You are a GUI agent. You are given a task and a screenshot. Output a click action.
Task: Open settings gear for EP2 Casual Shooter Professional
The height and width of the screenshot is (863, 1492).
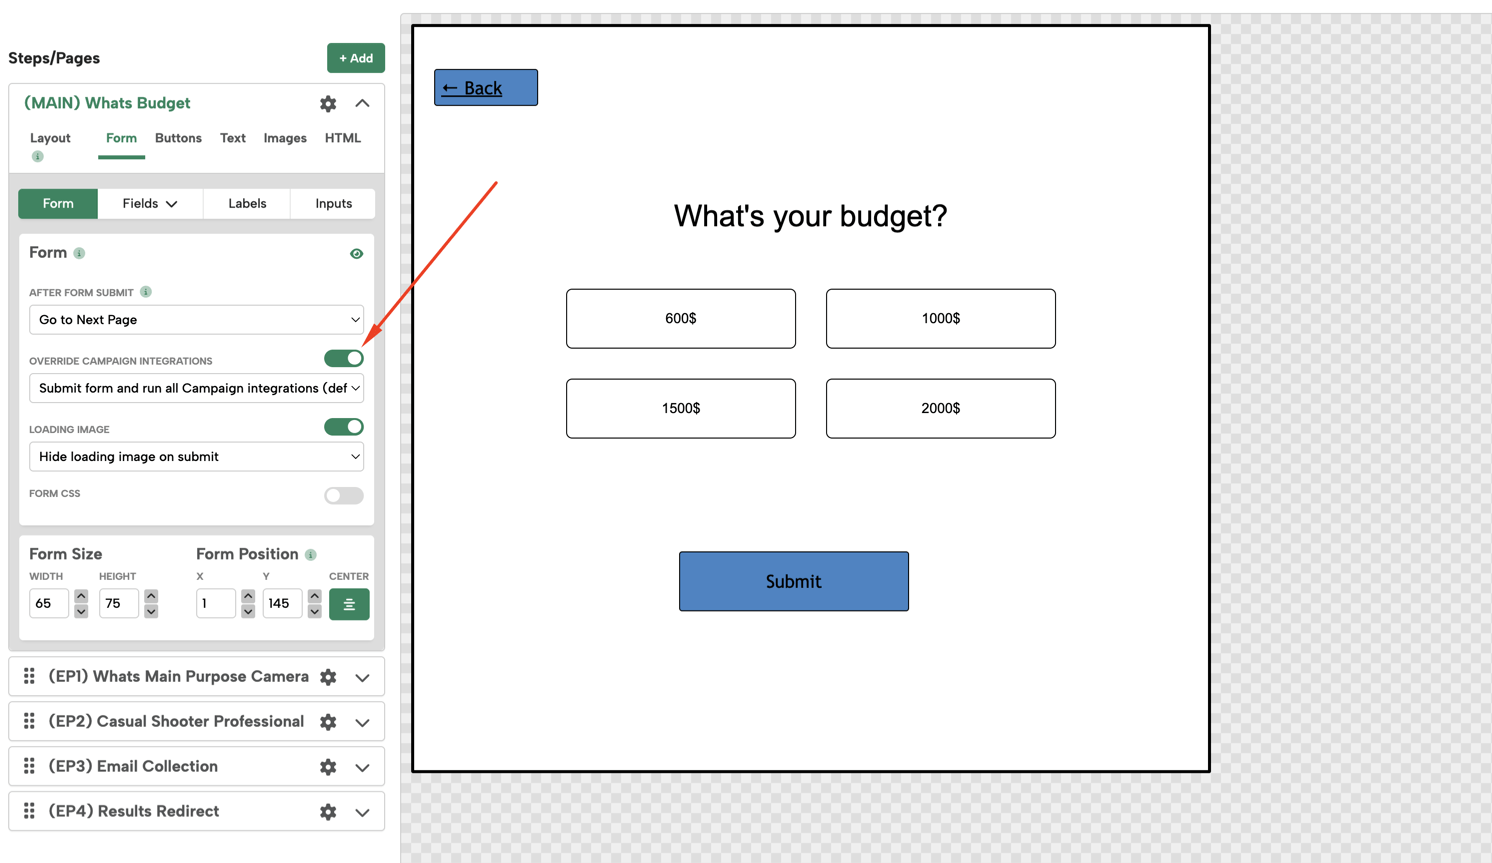click(328, 722)
